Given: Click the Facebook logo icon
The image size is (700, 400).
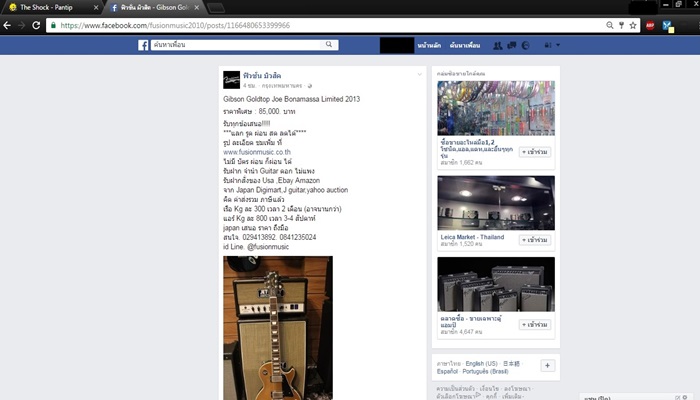Looking at the screenshot, I should coord(143,45).
